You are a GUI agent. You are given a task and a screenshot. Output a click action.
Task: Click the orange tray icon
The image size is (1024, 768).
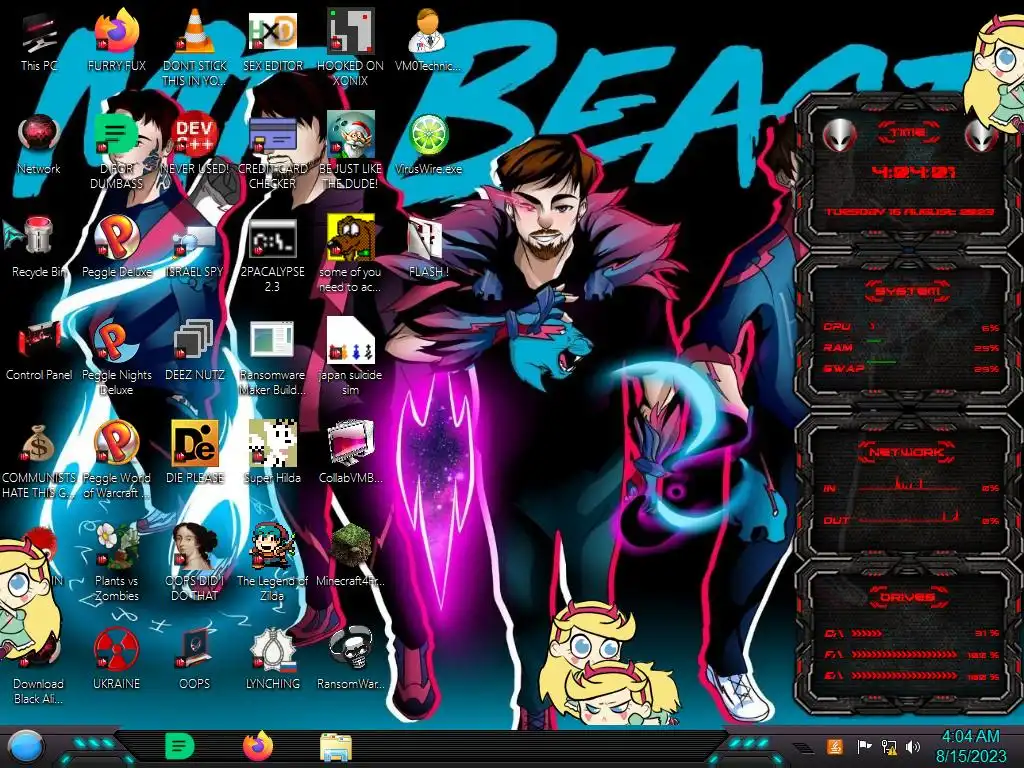[x=835, y=746]
